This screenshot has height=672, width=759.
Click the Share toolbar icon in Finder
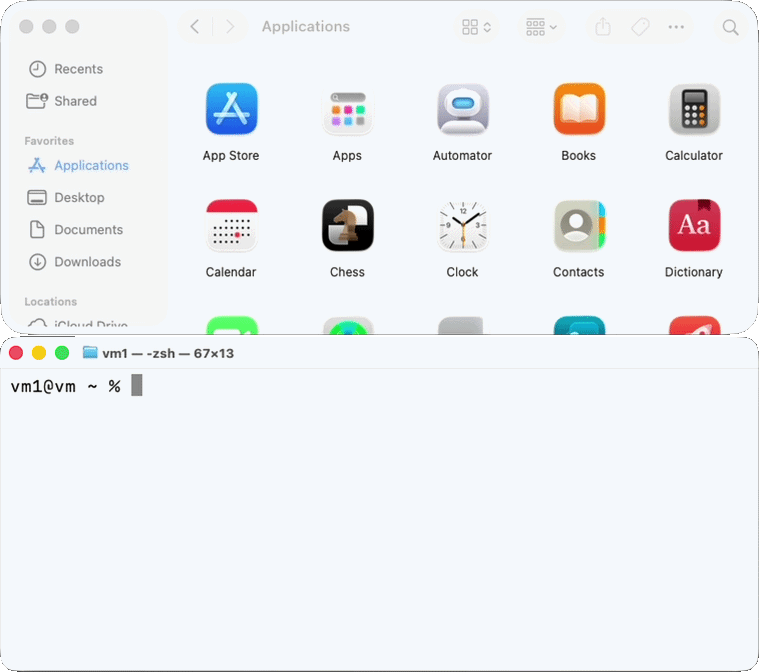tap(603, 27)
